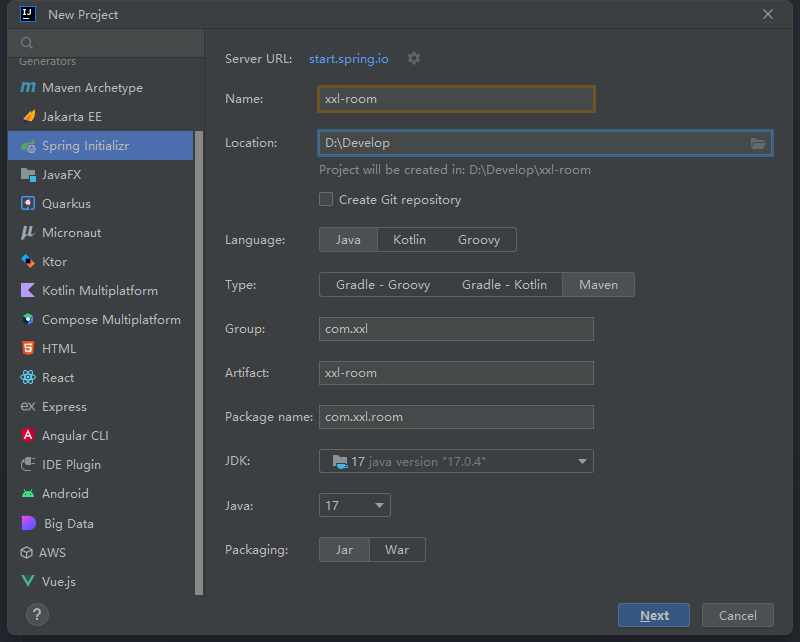
Task: Select Maven Archetype generator
Action: (101, 88)
